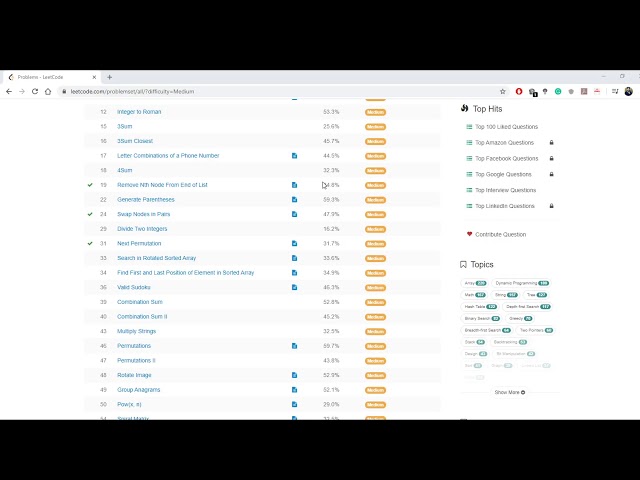
Task: Open solution icon for Remove Nth Node
Action: 294,185
